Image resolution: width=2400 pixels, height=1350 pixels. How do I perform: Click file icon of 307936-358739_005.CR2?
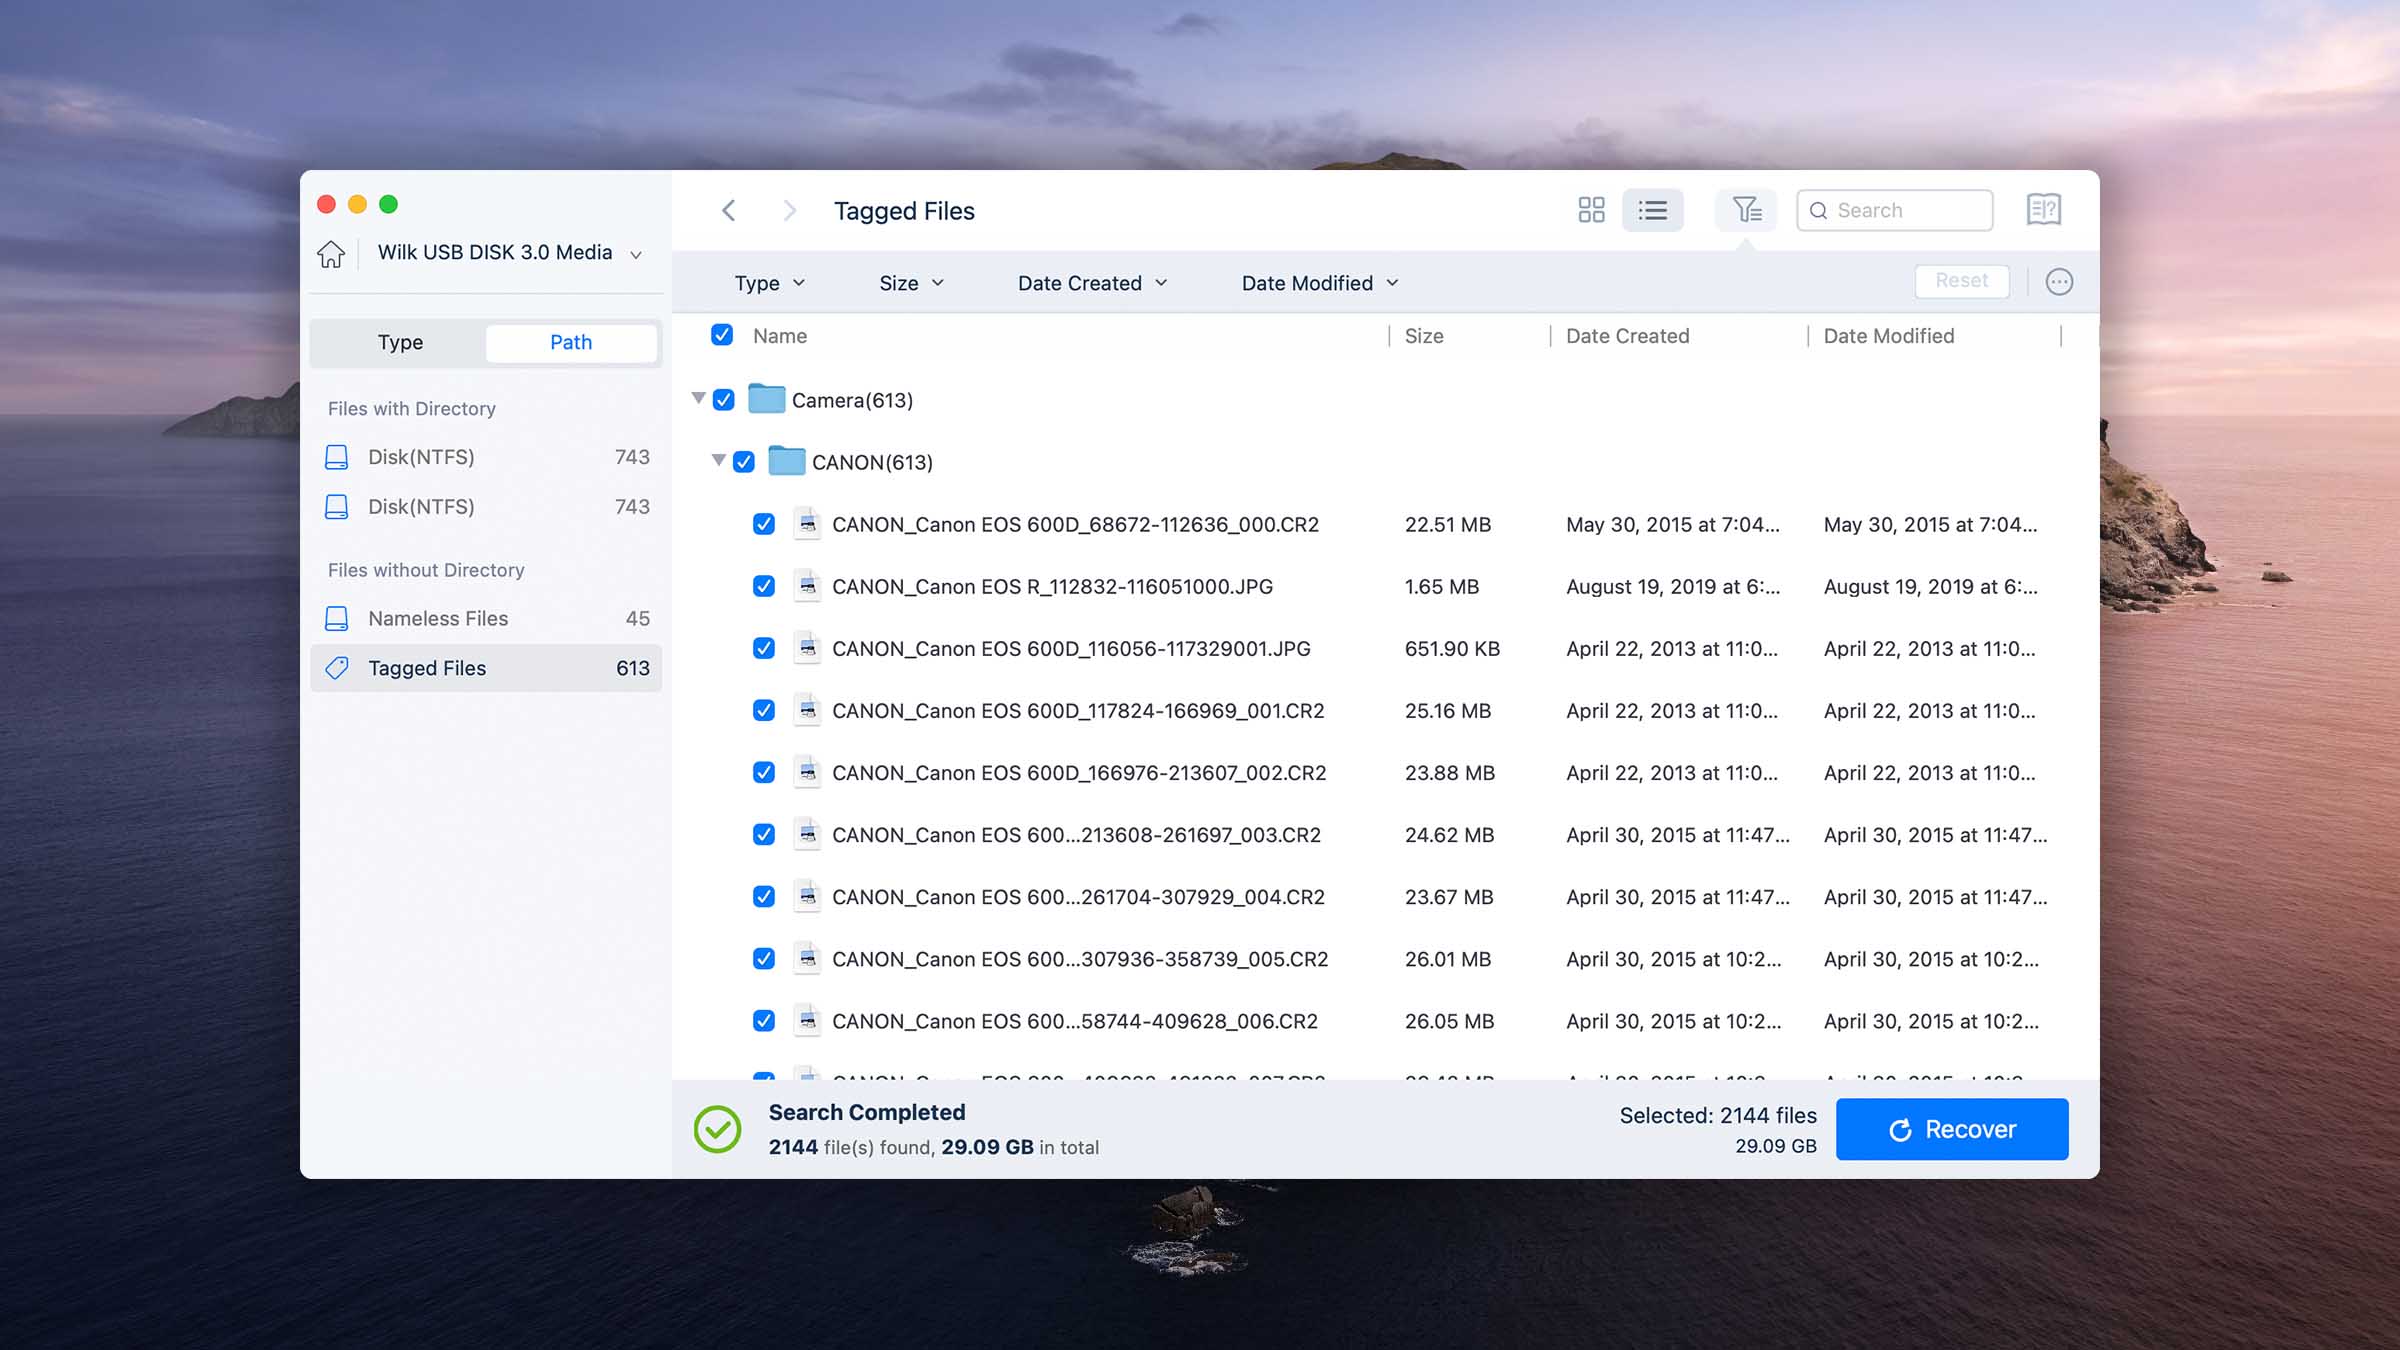[807, 958]
